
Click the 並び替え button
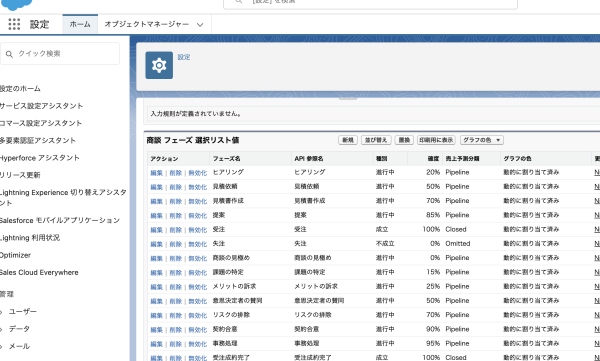(376, 140)
